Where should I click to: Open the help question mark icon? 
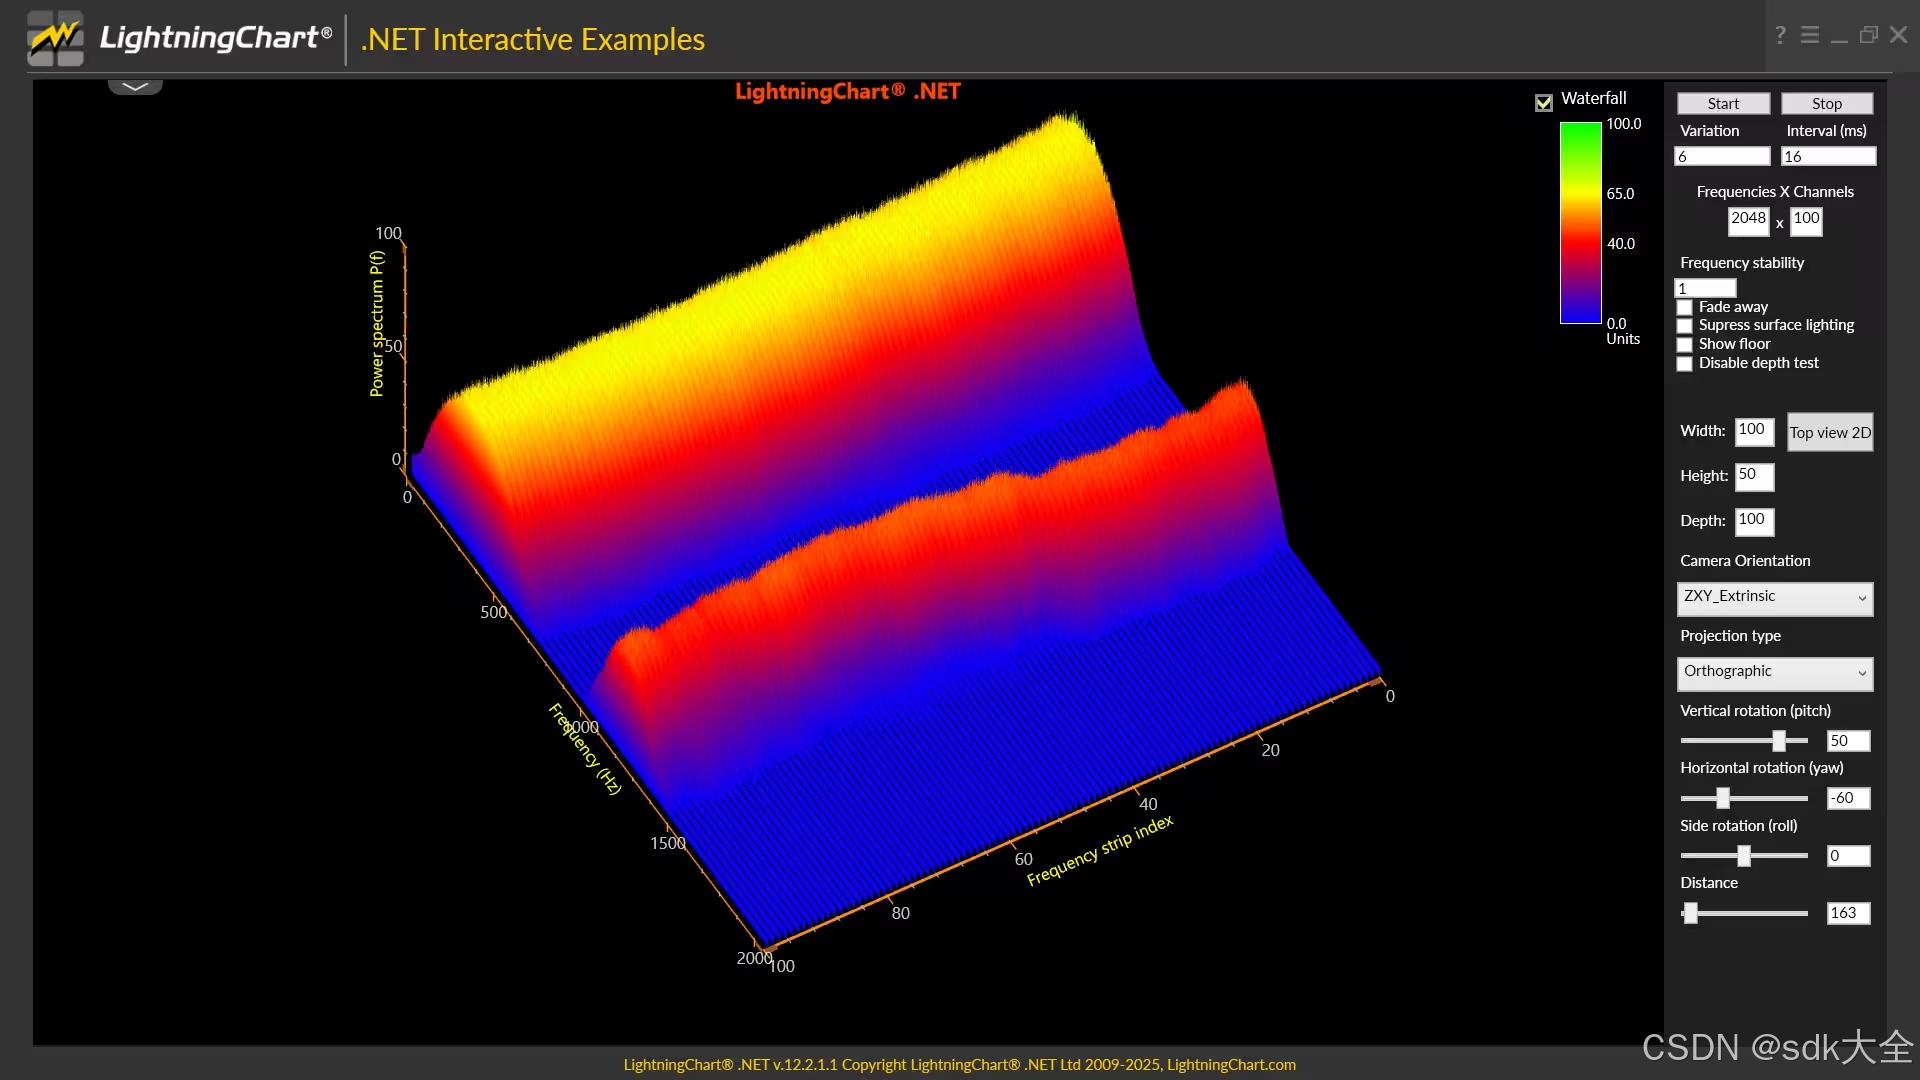(1780, 36)
